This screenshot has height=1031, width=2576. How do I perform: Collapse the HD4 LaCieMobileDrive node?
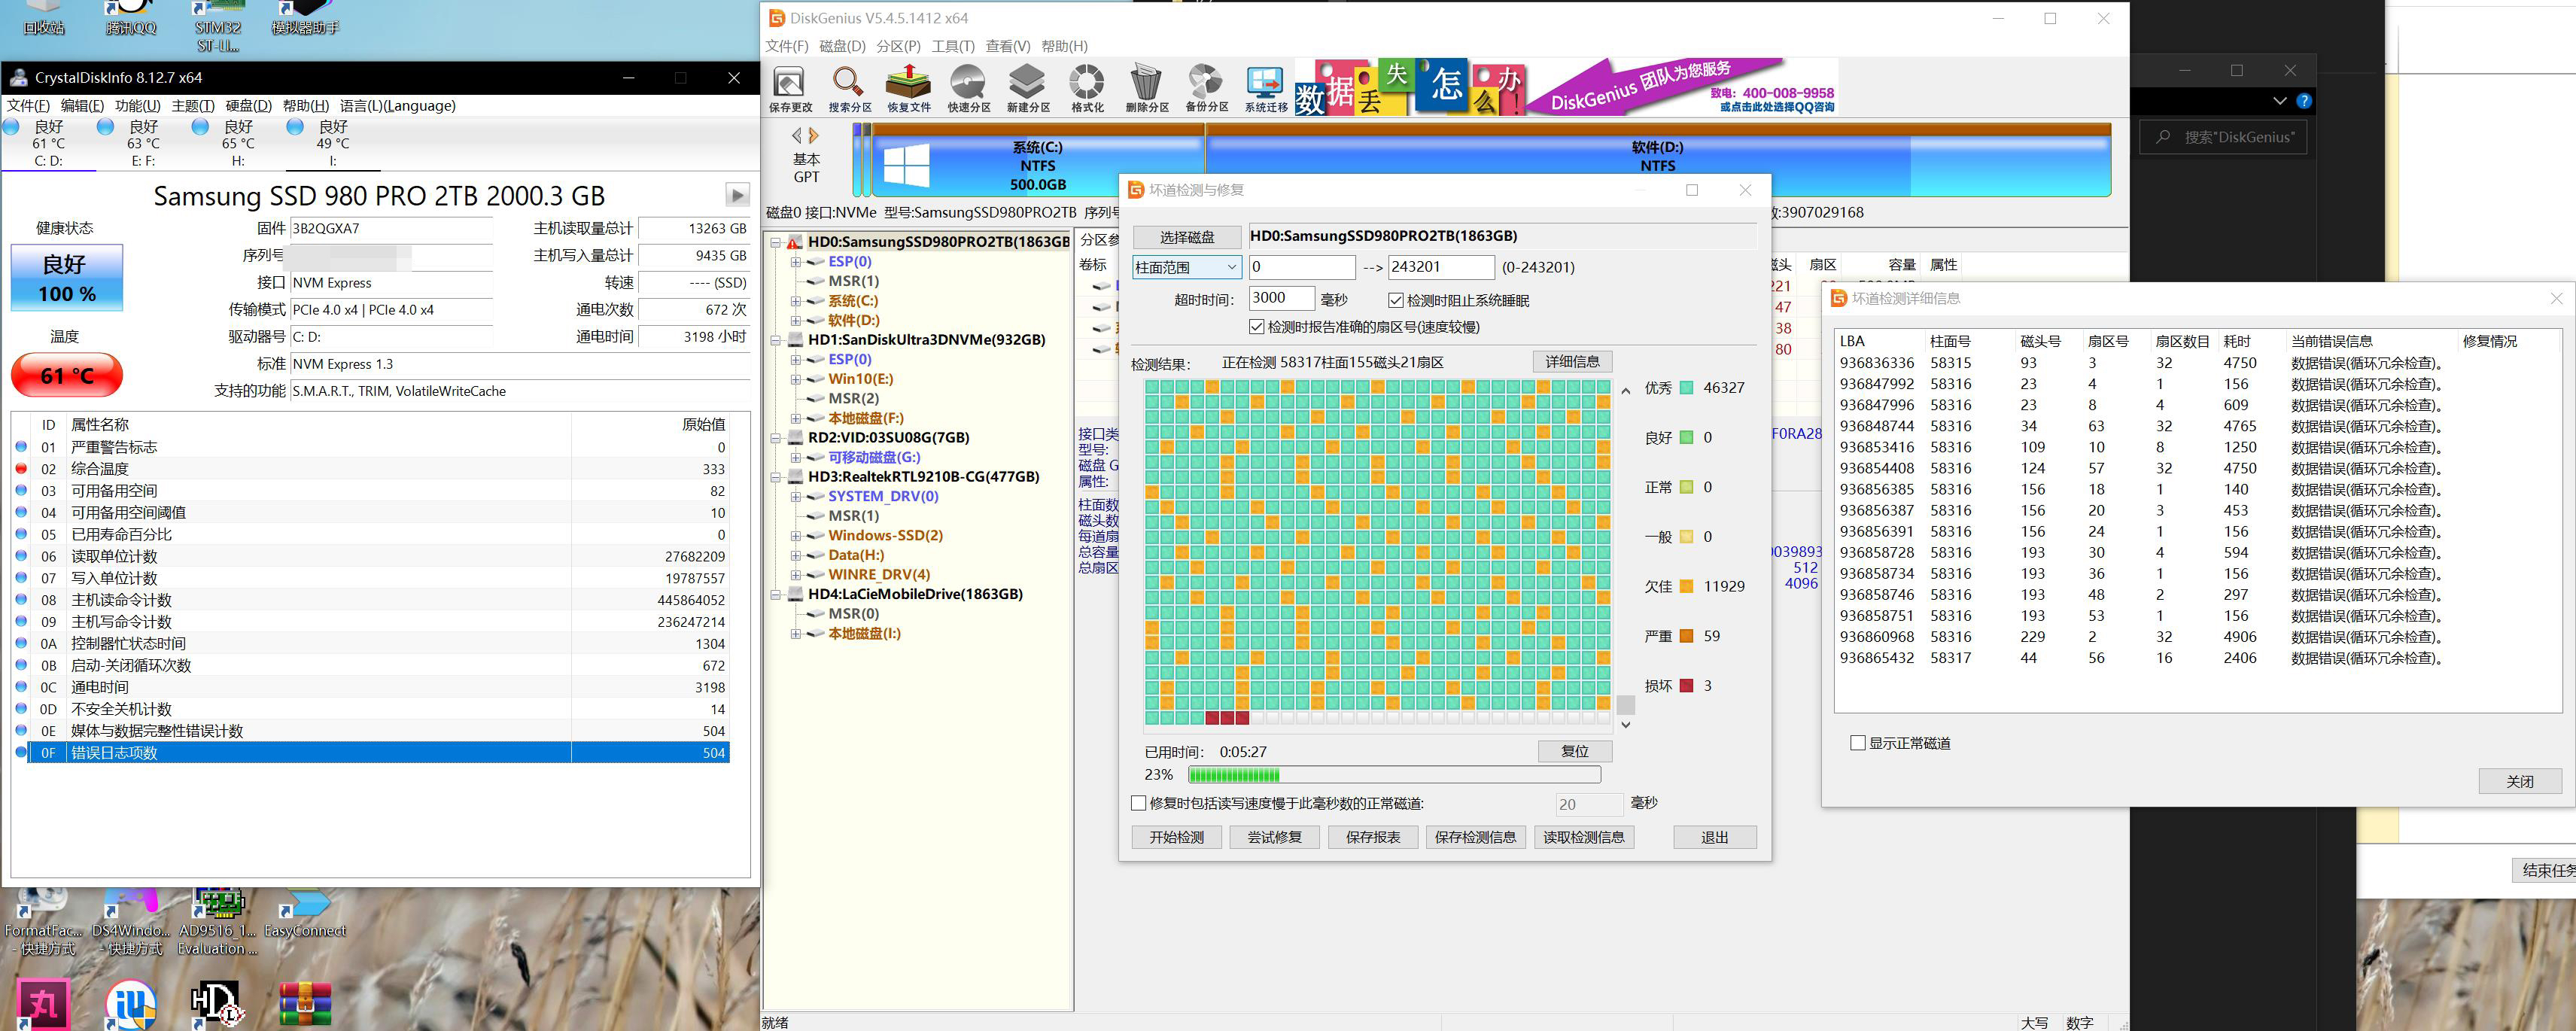[776, 594]
